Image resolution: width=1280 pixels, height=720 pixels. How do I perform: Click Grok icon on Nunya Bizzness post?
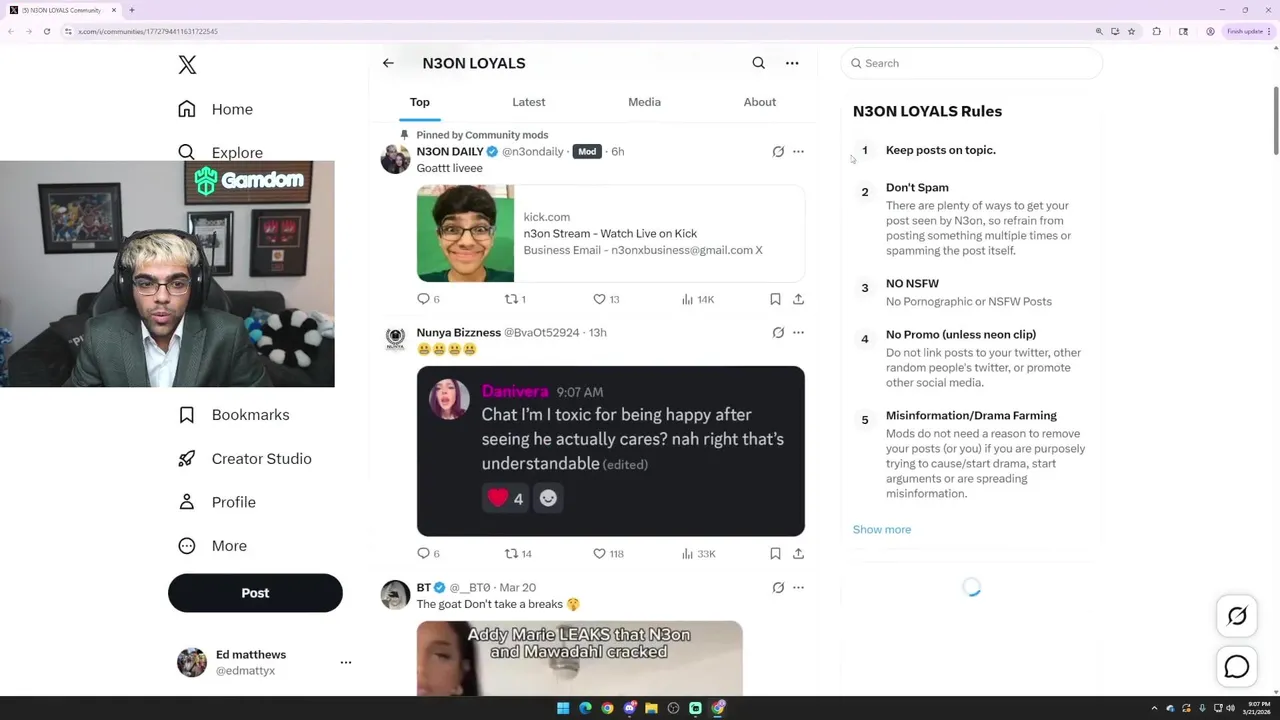(x=778, y=333)
